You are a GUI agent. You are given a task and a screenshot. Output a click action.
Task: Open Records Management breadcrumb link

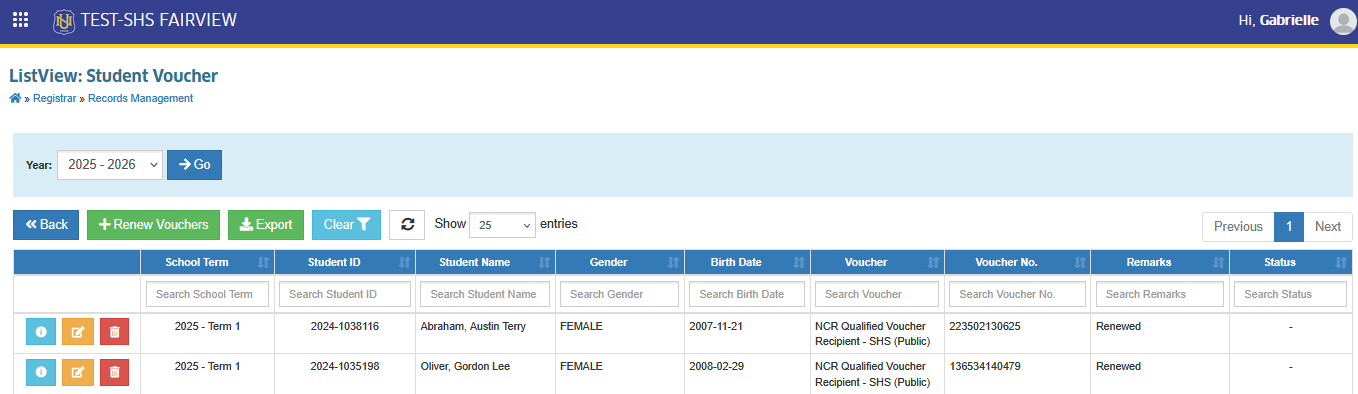pyautogui.click(x=140, y=98)
